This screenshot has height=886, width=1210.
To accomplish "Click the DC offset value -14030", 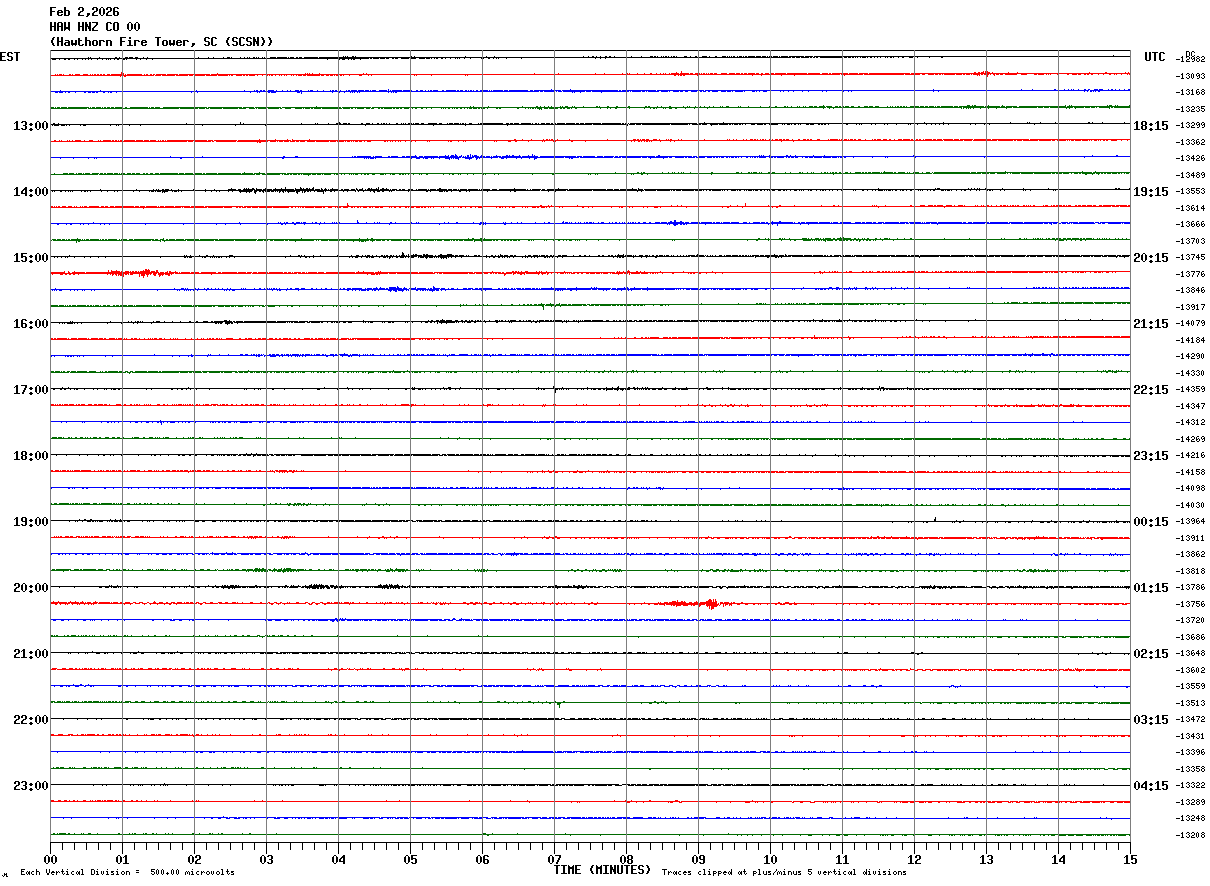I will click(x=1191, y=505).
